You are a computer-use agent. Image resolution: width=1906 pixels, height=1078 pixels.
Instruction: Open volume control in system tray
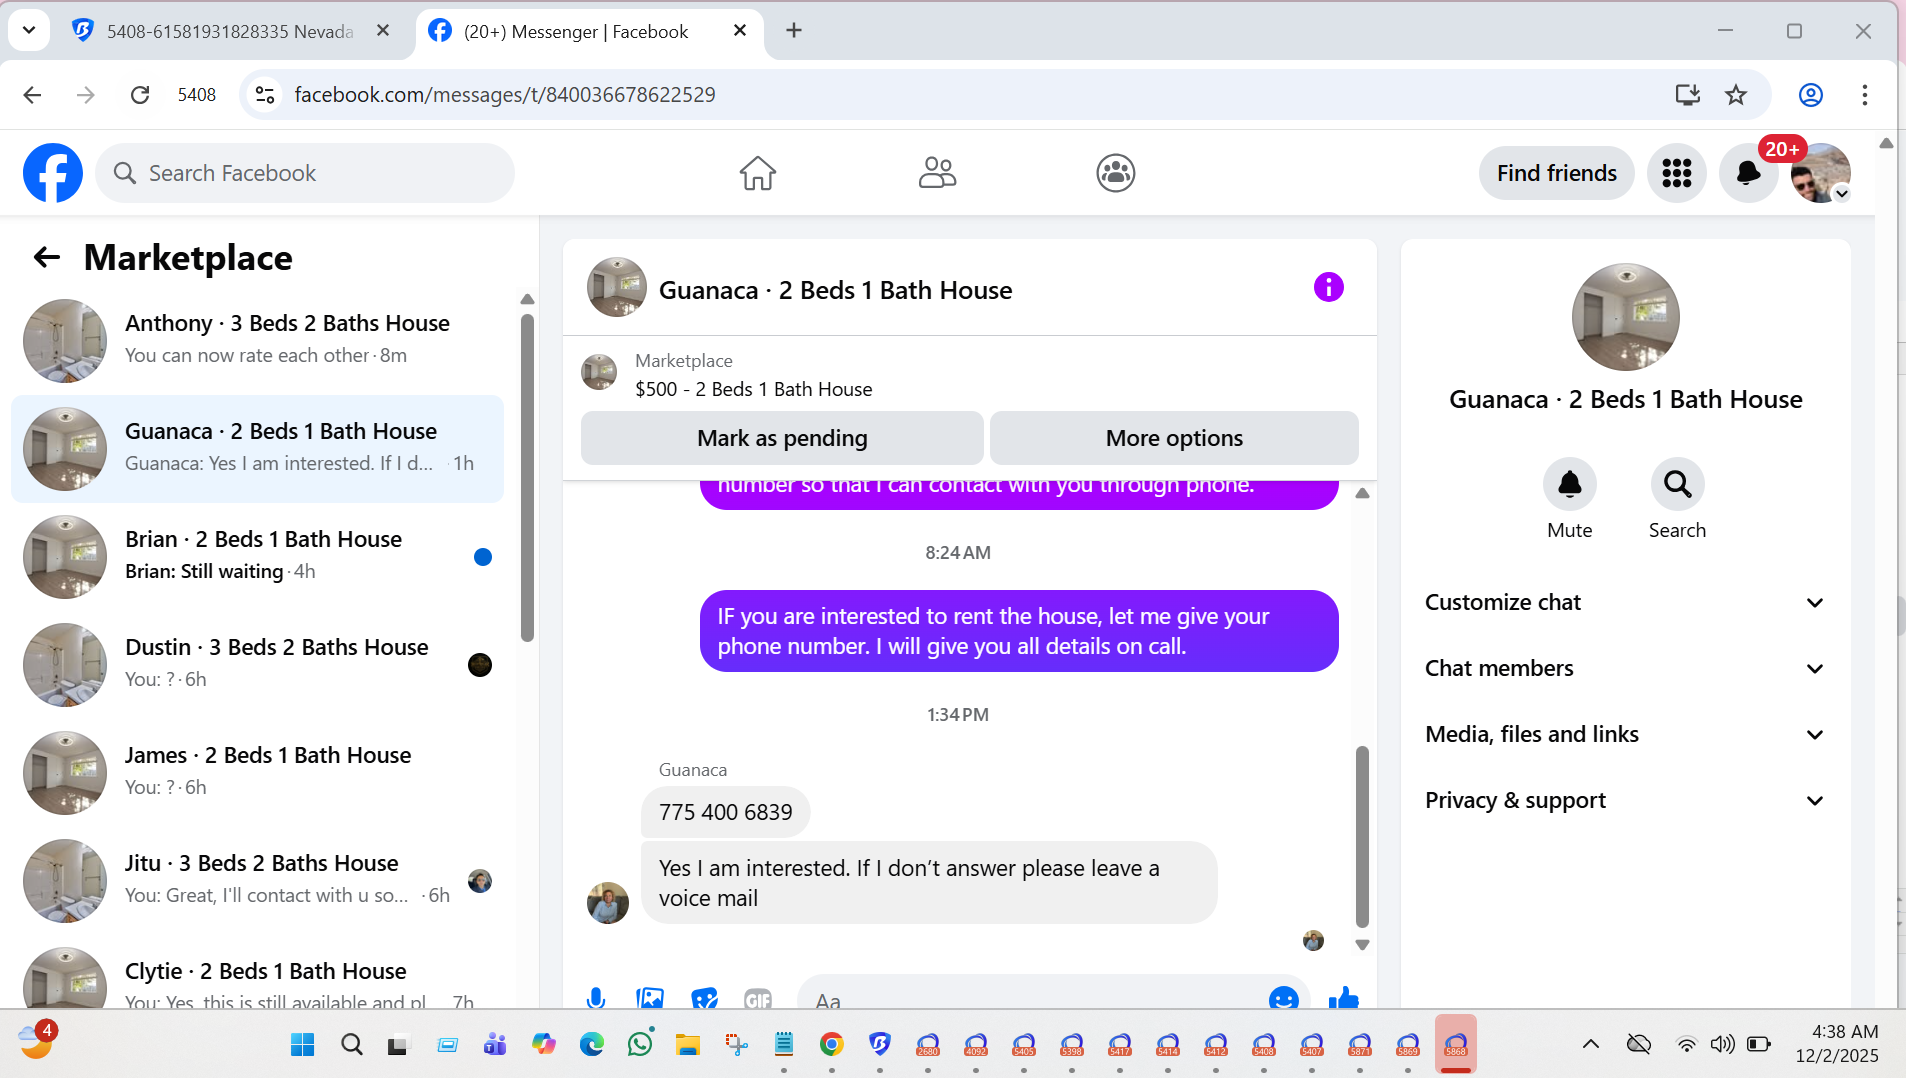1722,1045
